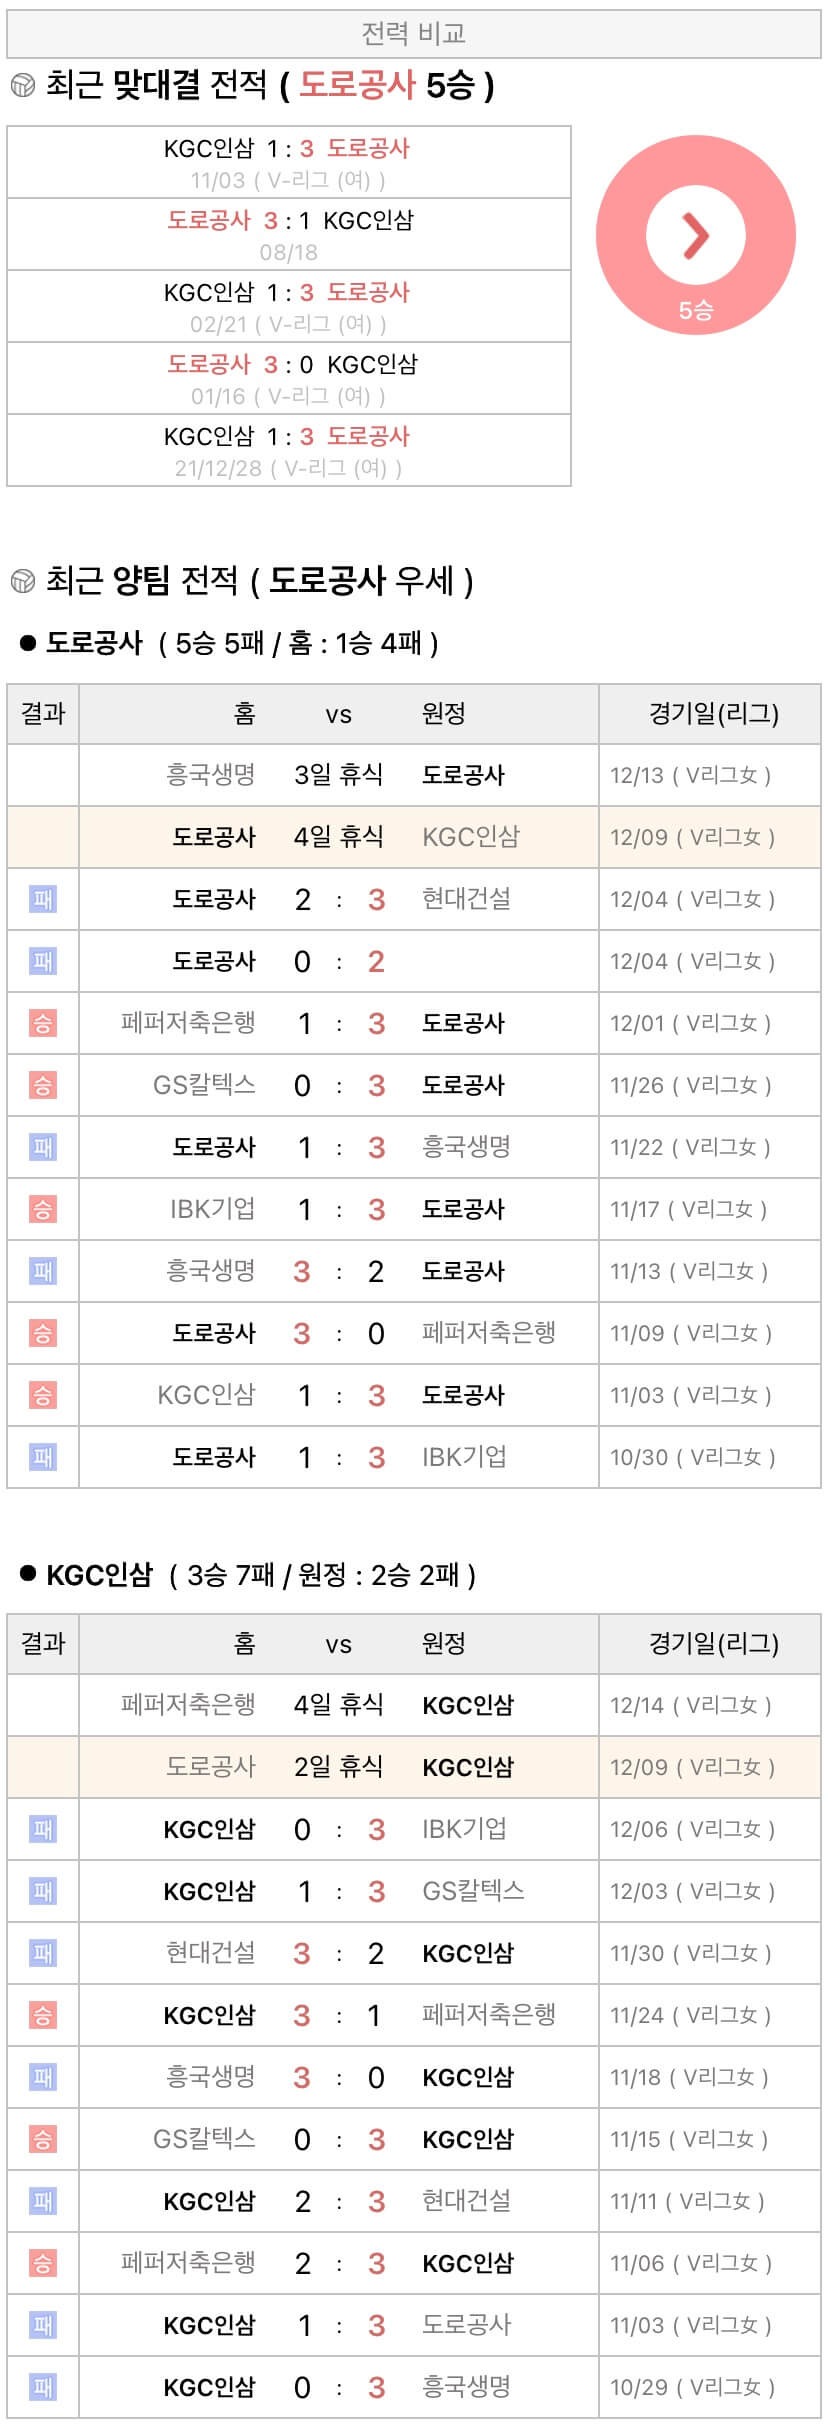Click volleyball icon beside 최근 양팀 전적 heading
Image resolution: width=828 pixels, height=2432 pixels.
[x=22, y=581]
